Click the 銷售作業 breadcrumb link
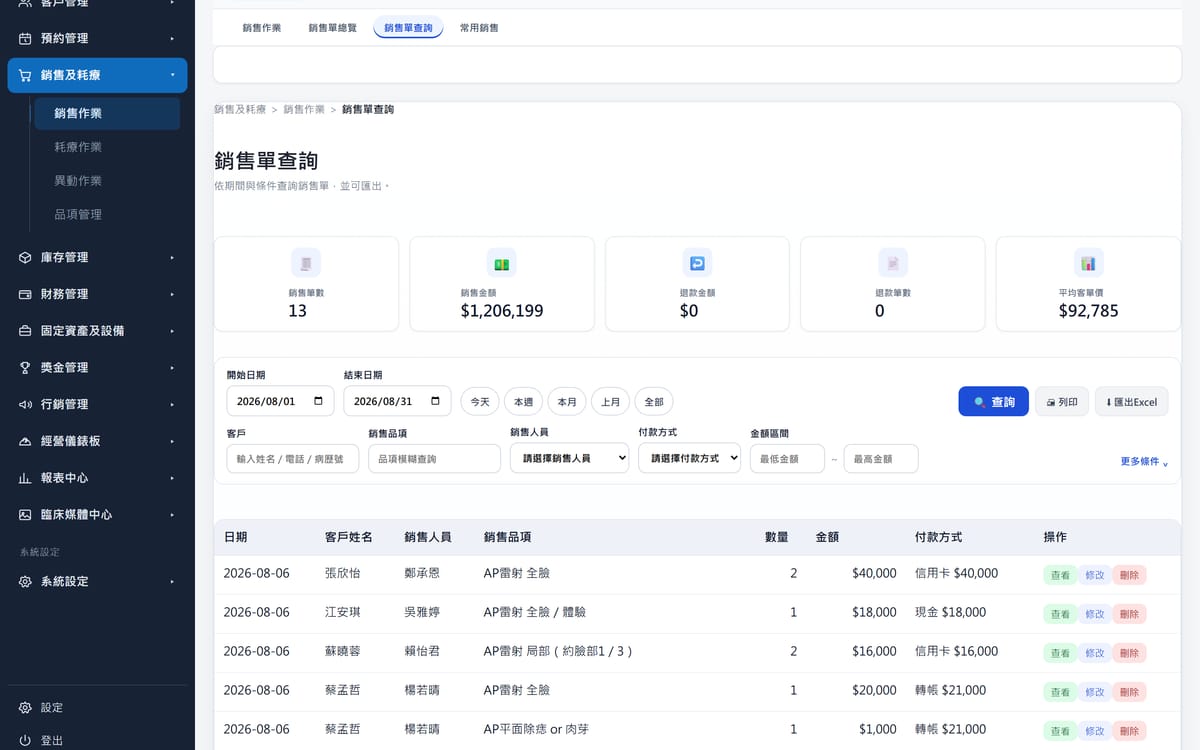This screenshot has height=750, width=1200. (304, 109)
